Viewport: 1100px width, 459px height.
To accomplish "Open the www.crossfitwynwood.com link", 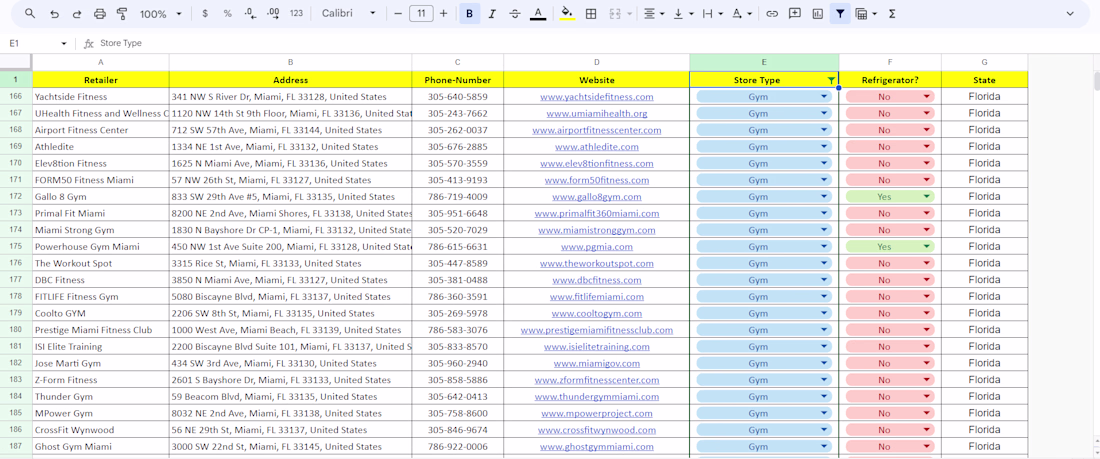I will tap(596, 430).
